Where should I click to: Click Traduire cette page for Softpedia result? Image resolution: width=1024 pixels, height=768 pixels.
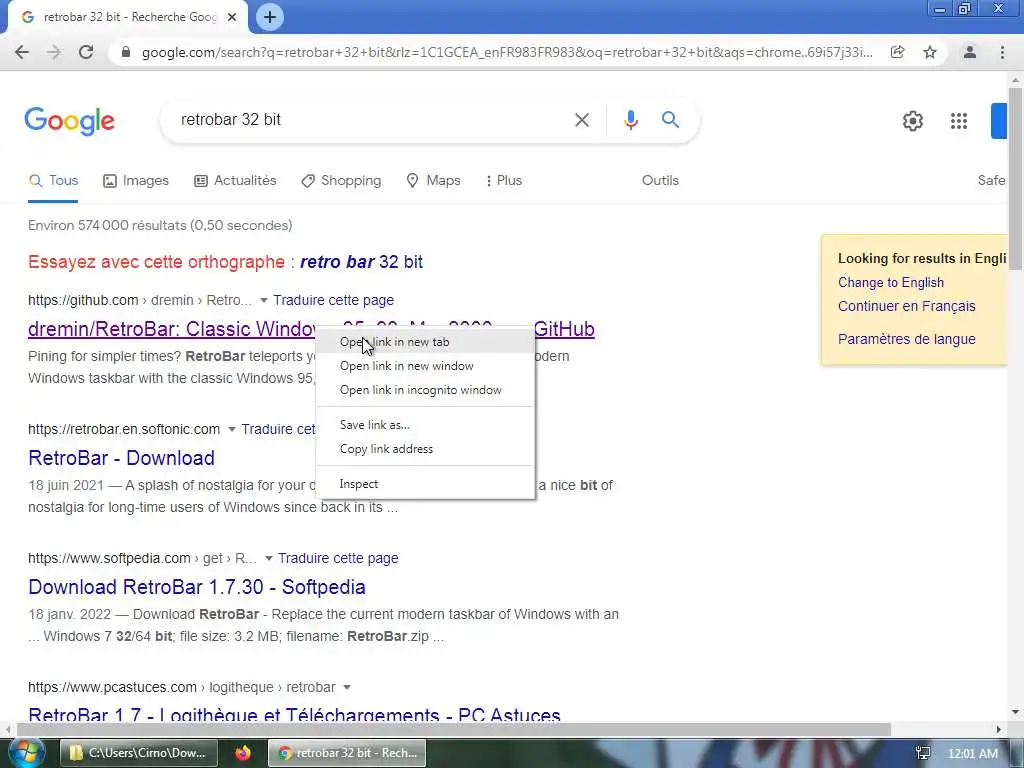[x=338, y=558]
